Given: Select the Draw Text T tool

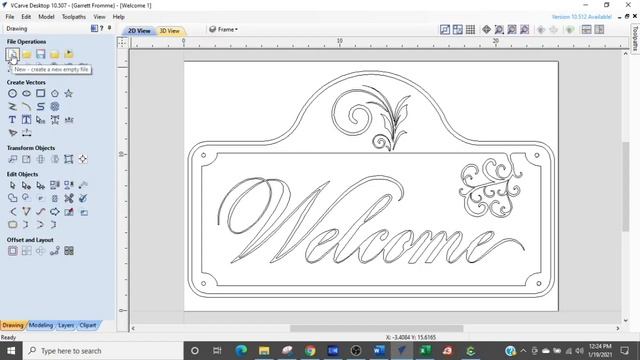Looking at the screenshot, I should coord(12,120).
